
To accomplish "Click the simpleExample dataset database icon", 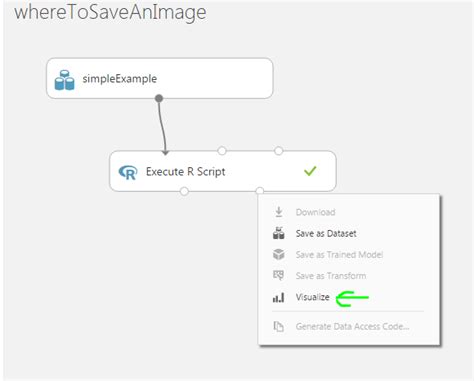I will coord(64,80).
